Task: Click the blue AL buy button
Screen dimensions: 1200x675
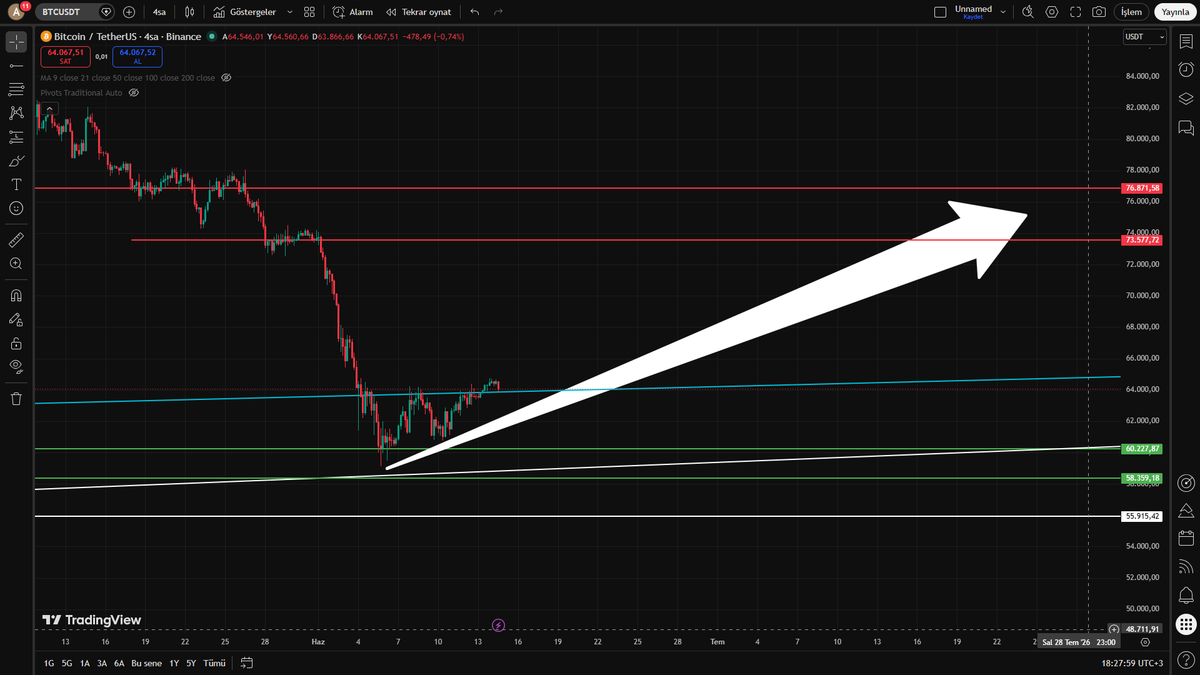Action: 137,56
